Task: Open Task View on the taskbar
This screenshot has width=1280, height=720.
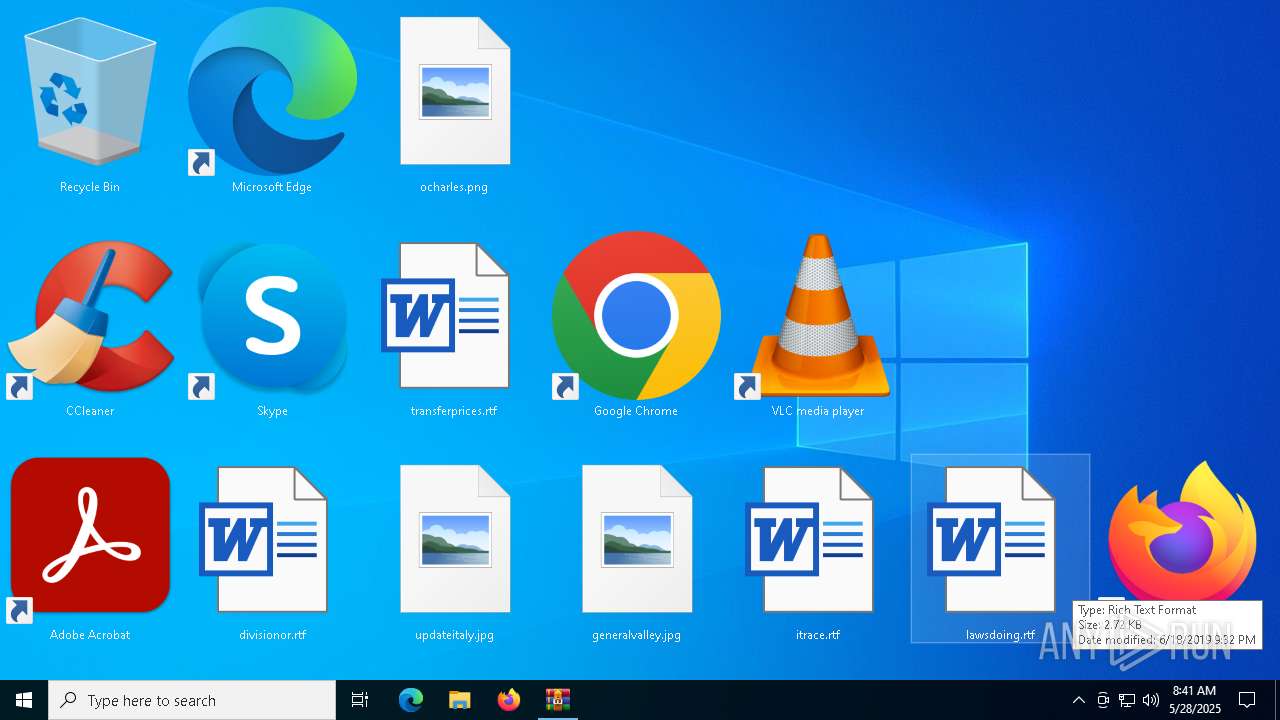Action: 360,700
